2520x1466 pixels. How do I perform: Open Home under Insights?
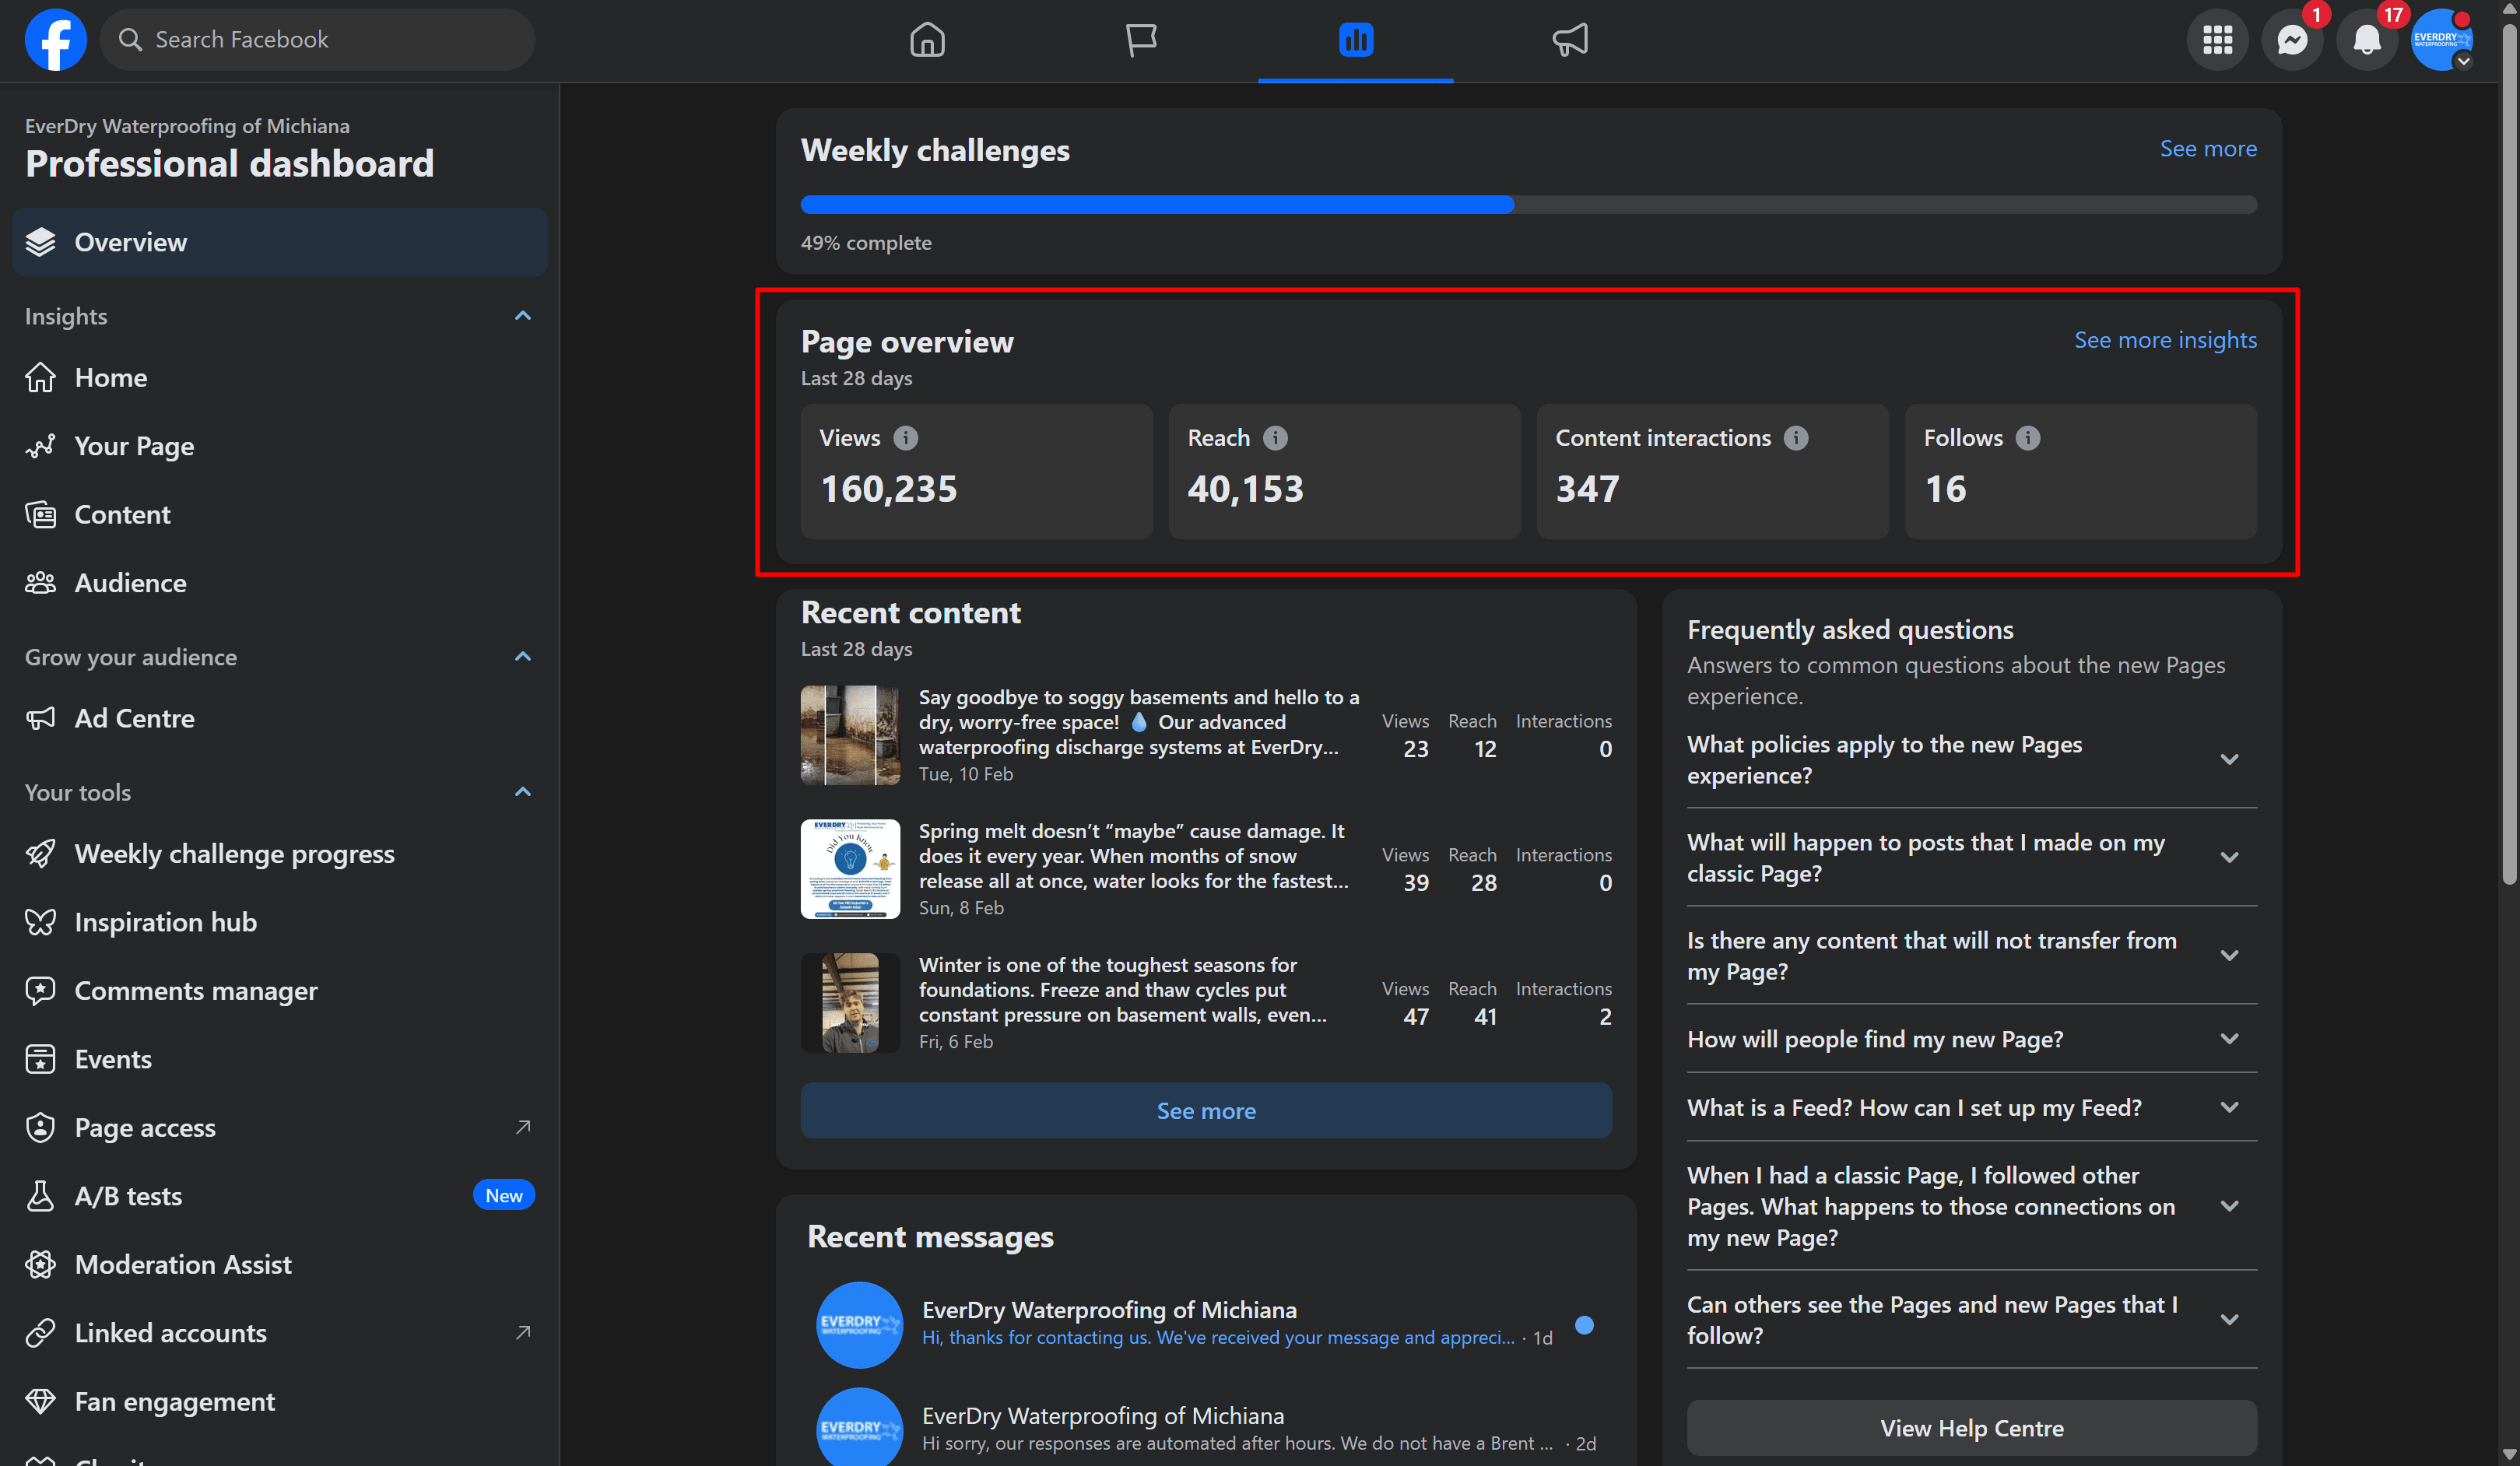click(280, 378)
